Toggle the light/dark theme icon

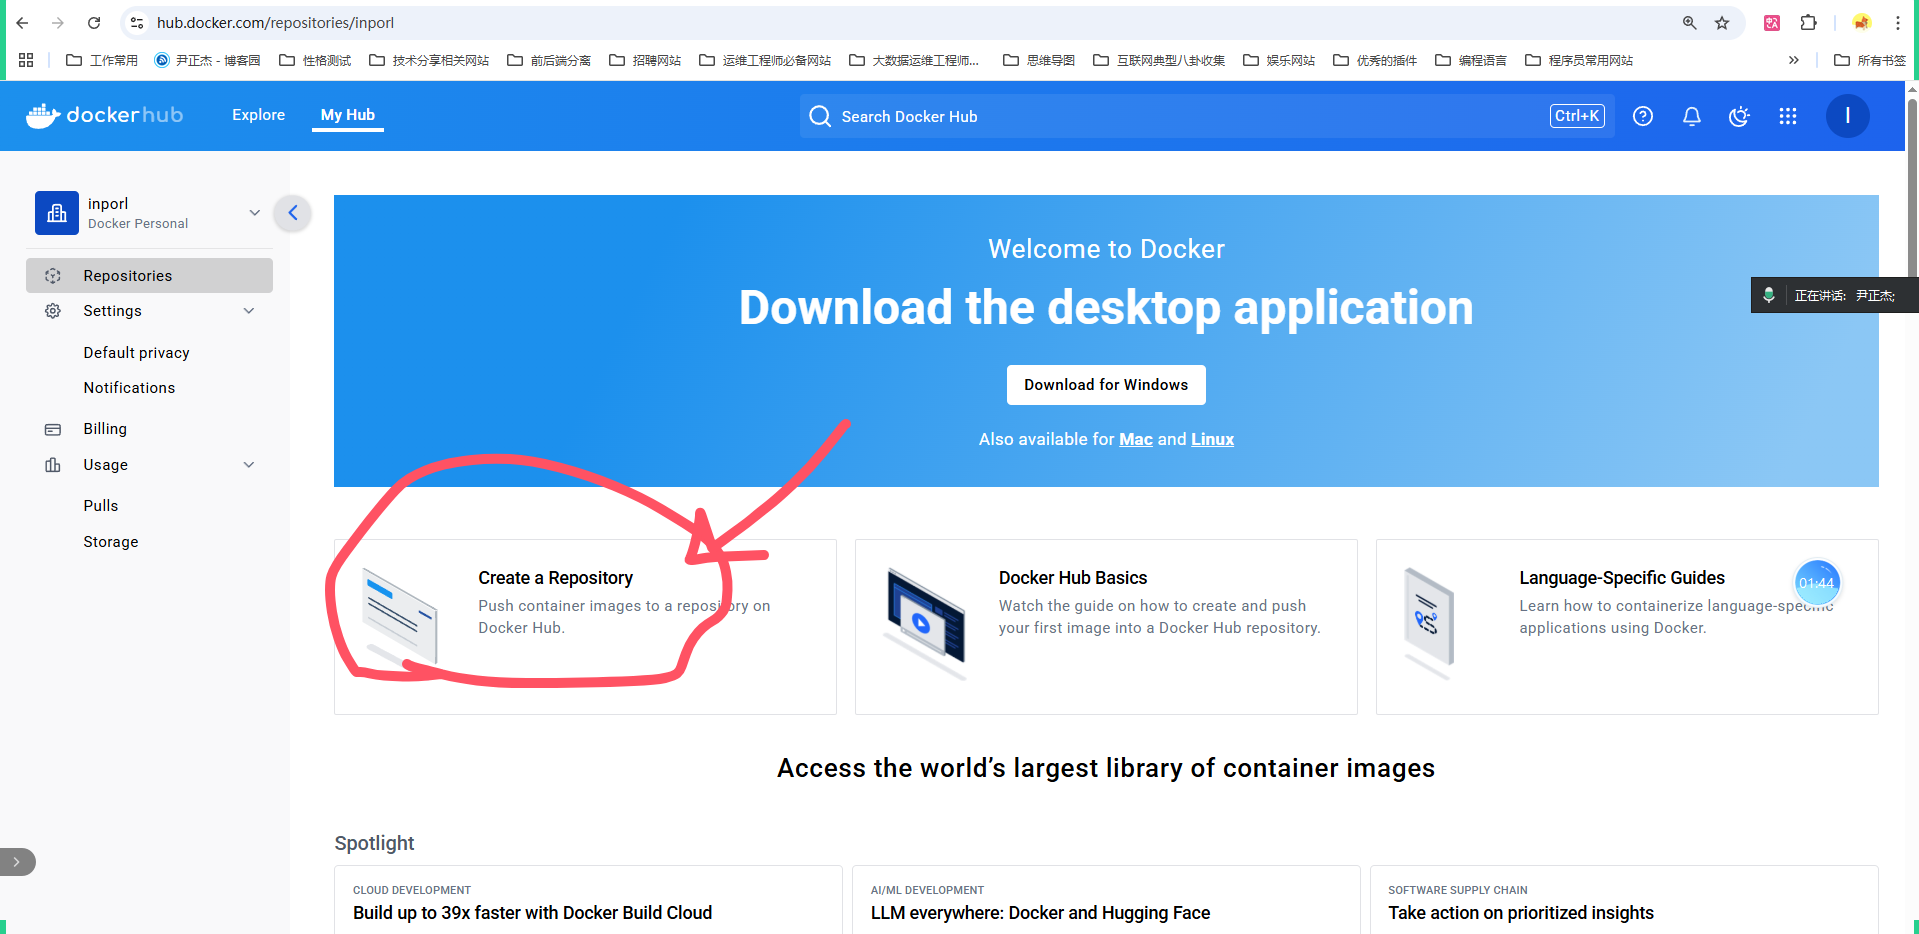coord(1740,116)
